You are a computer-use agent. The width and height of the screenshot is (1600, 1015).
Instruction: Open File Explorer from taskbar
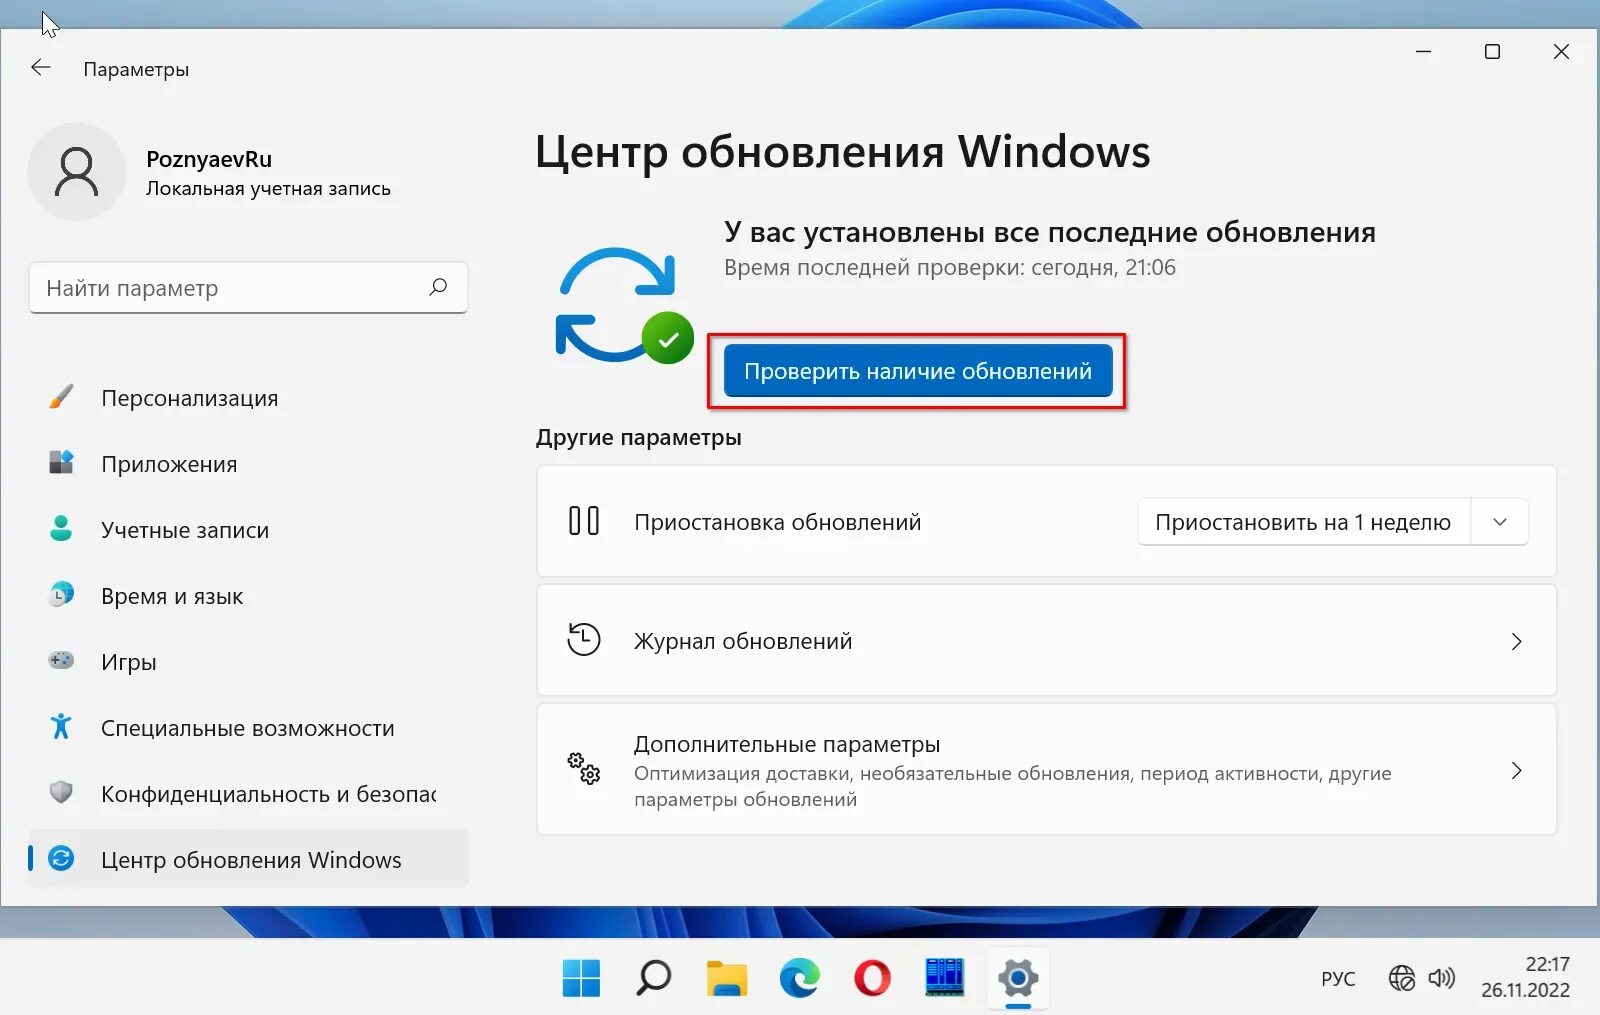click(727, 978)
